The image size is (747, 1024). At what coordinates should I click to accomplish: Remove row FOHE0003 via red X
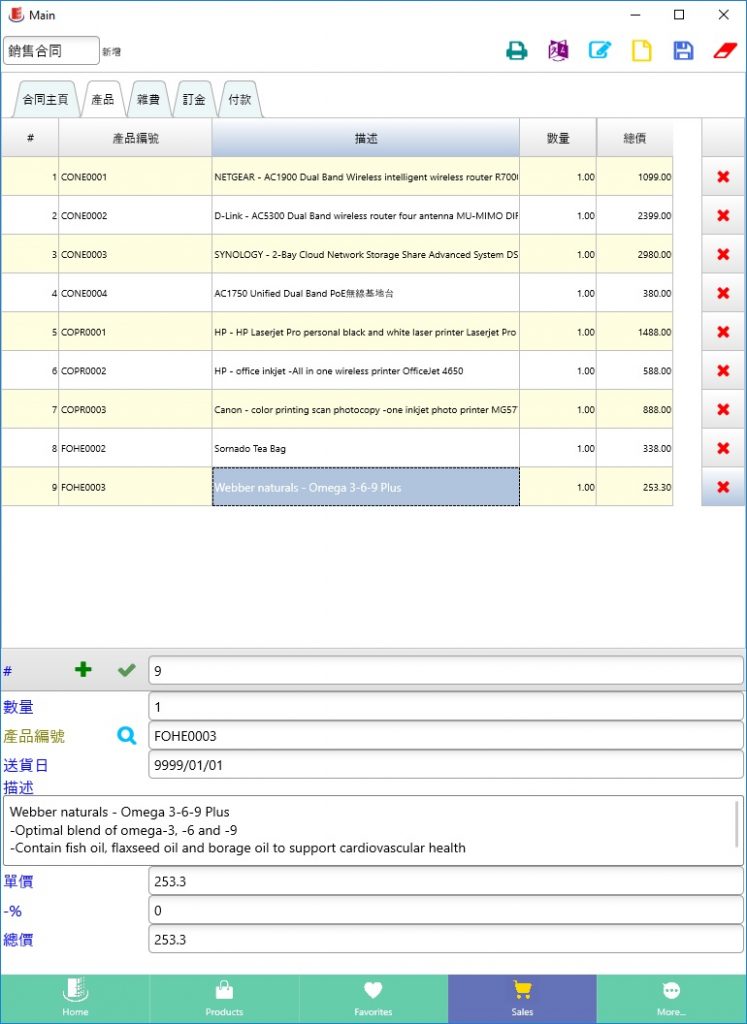tap(723, 487)
